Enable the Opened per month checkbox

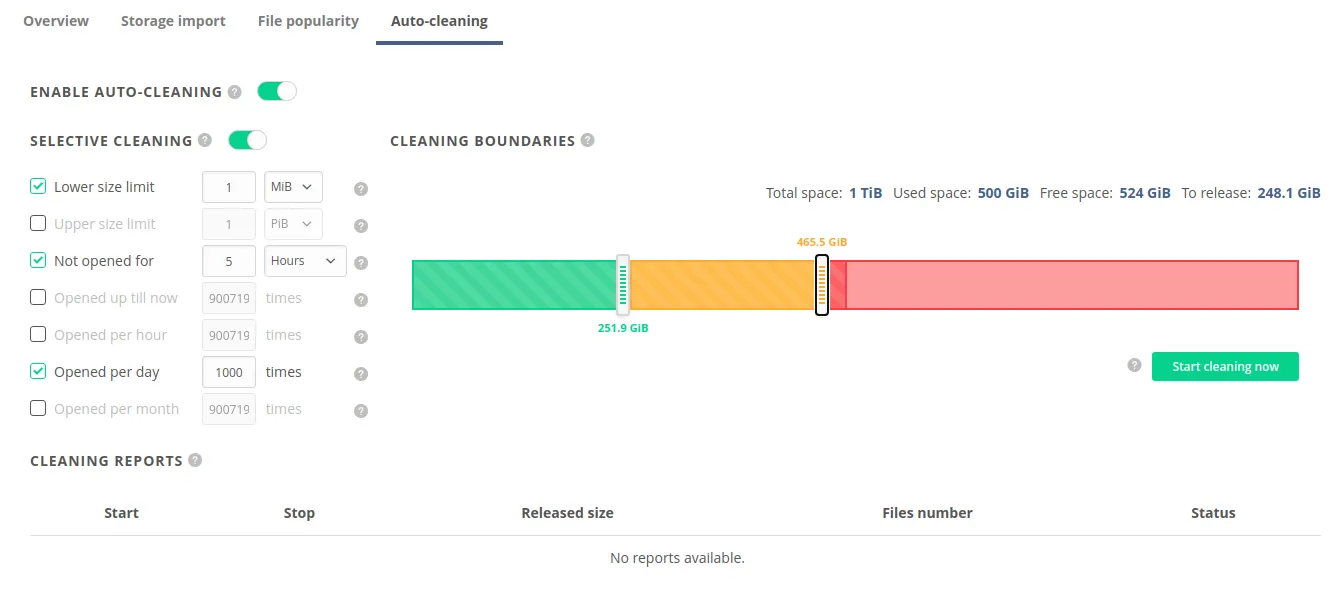point(37,408)
